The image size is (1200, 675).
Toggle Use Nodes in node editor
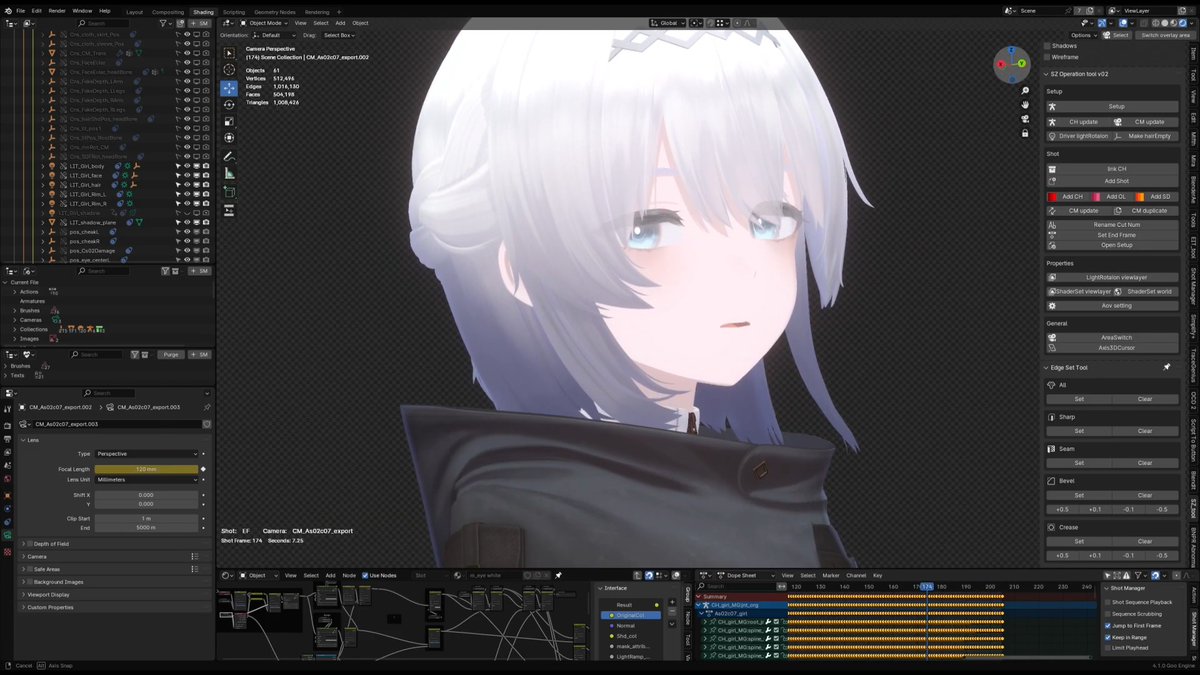point(366,575)
